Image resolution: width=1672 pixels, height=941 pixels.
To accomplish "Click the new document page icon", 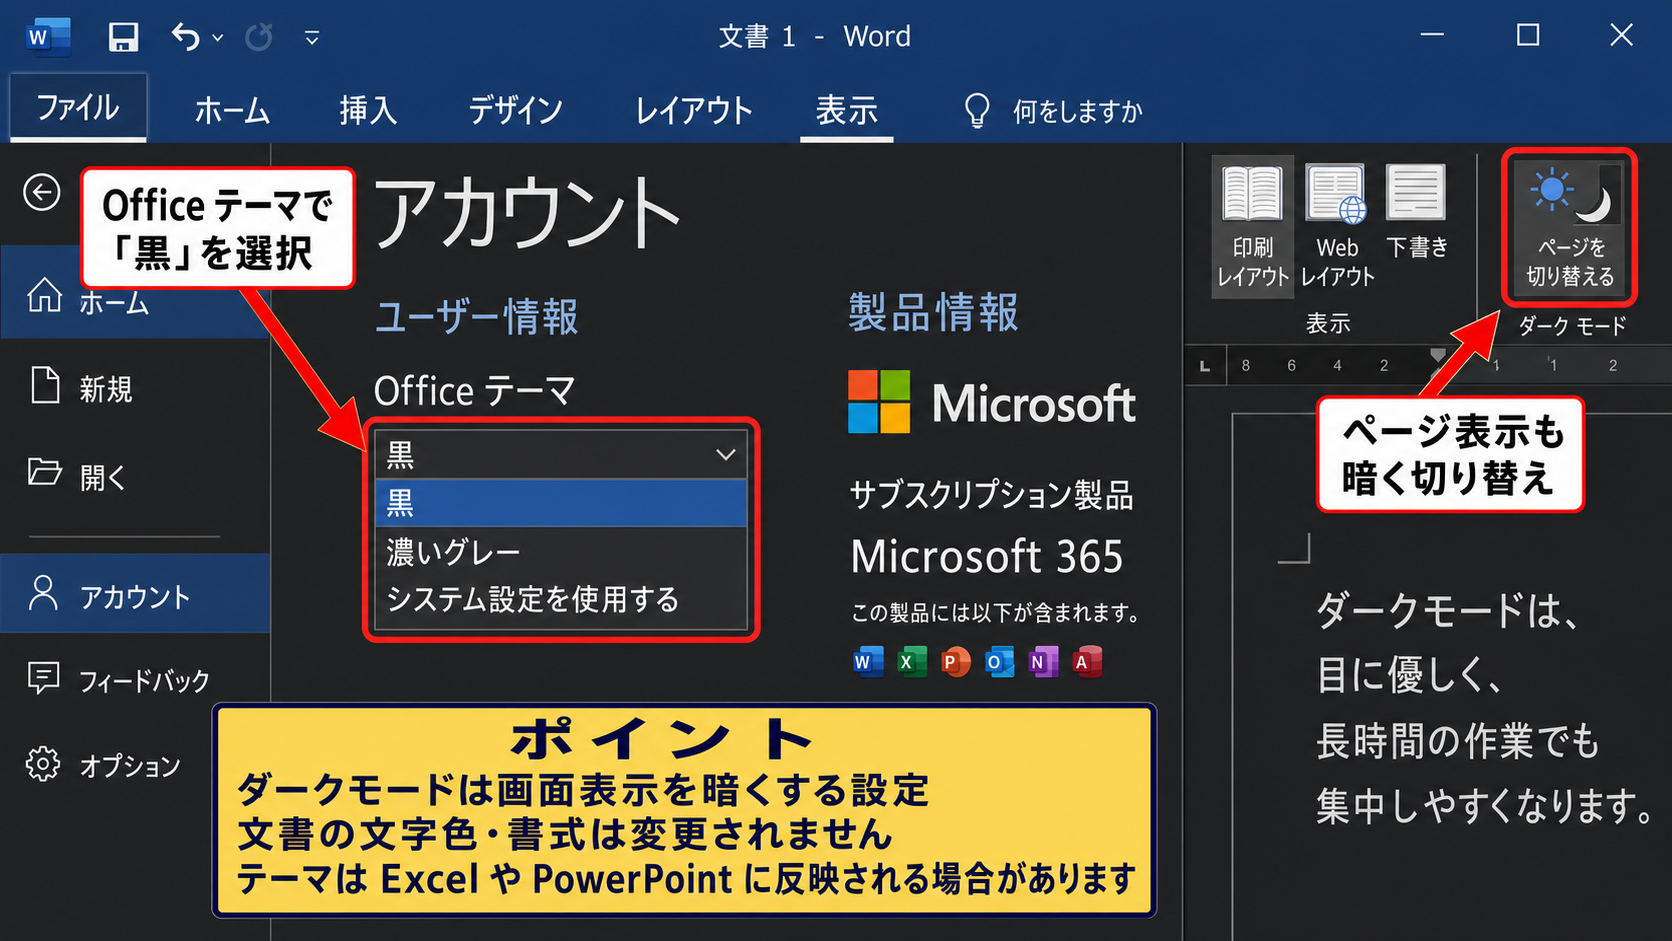I will (x=45, y=386).
